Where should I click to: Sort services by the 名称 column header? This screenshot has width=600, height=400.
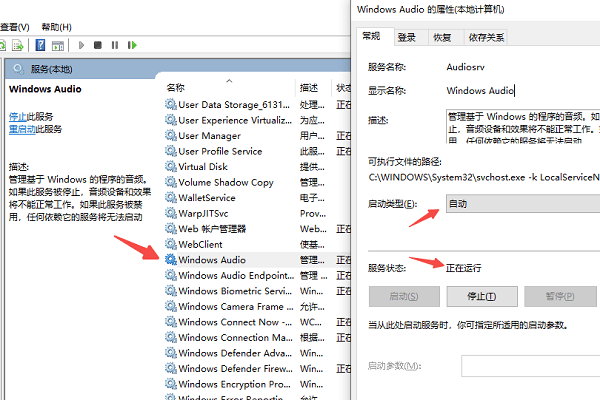click(176, 88)
